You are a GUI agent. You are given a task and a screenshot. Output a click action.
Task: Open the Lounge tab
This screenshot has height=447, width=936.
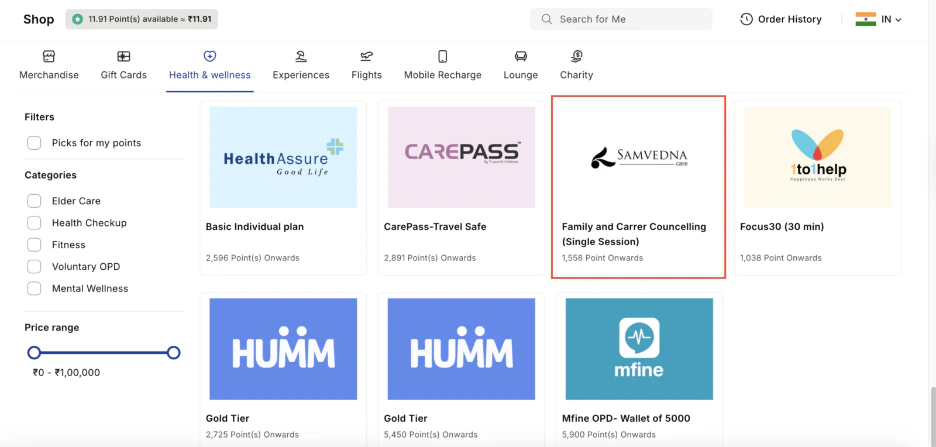[x=521, y=67]
